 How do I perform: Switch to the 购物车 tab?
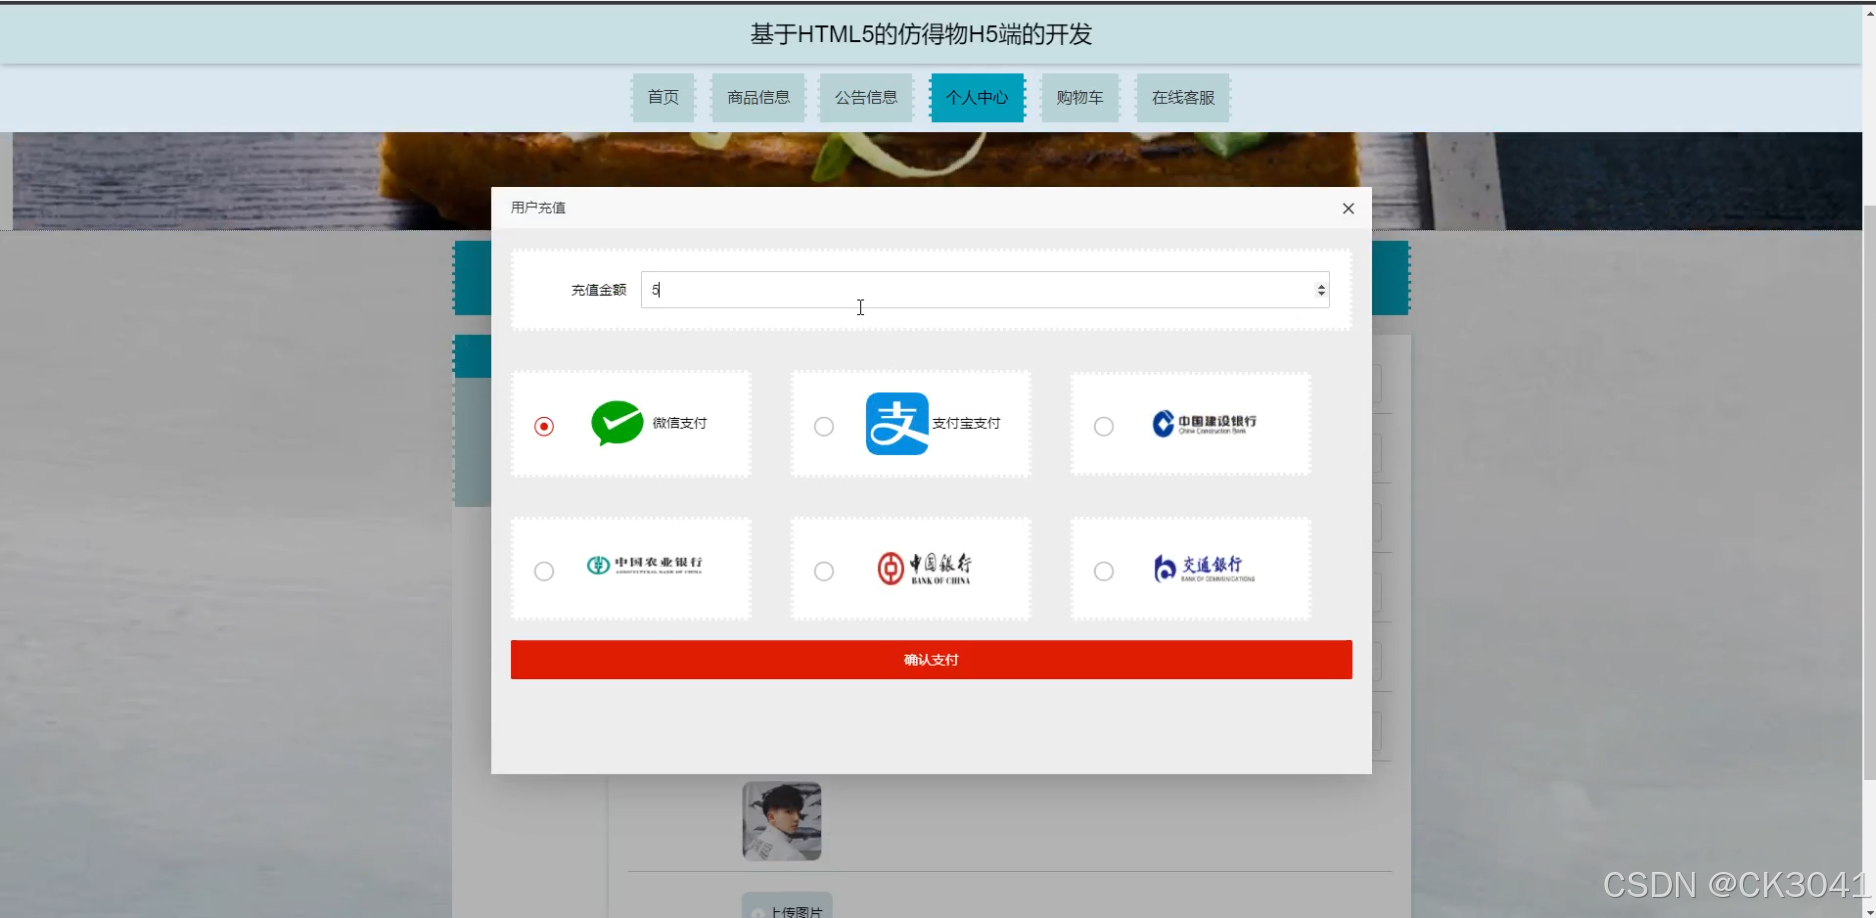(1079, 97)
